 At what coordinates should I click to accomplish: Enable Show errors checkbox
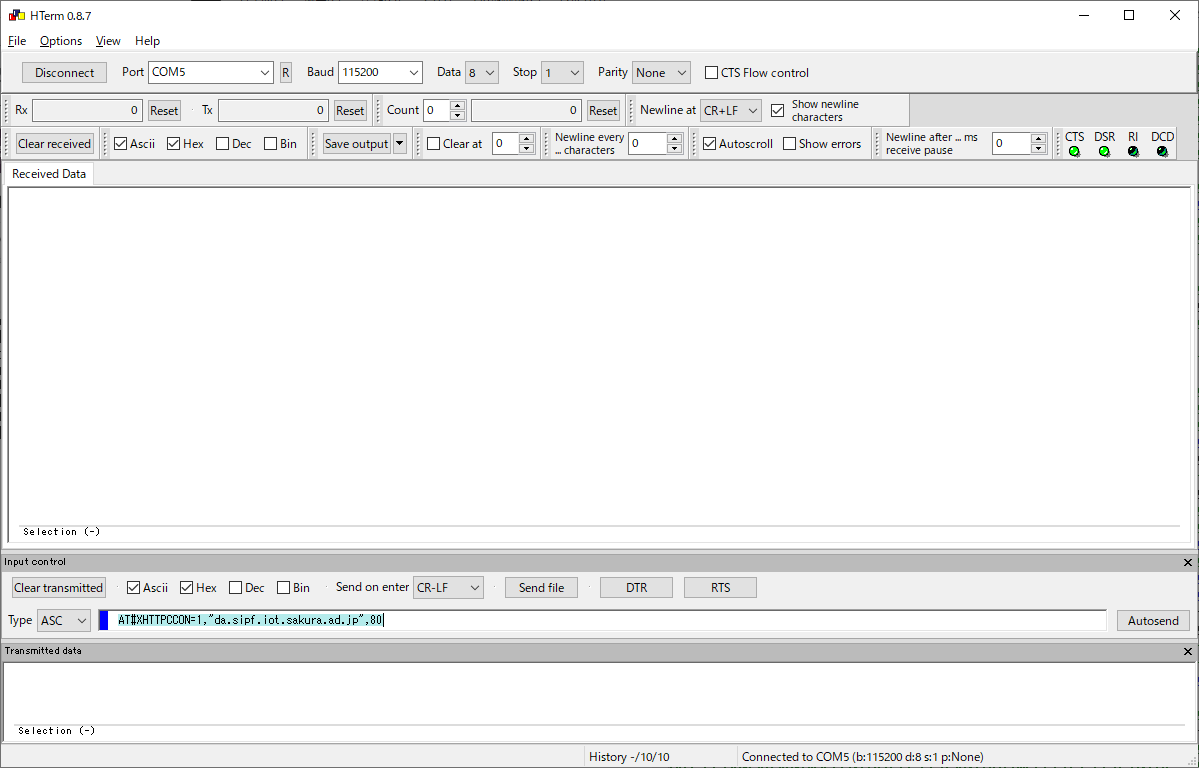[790, 144]
